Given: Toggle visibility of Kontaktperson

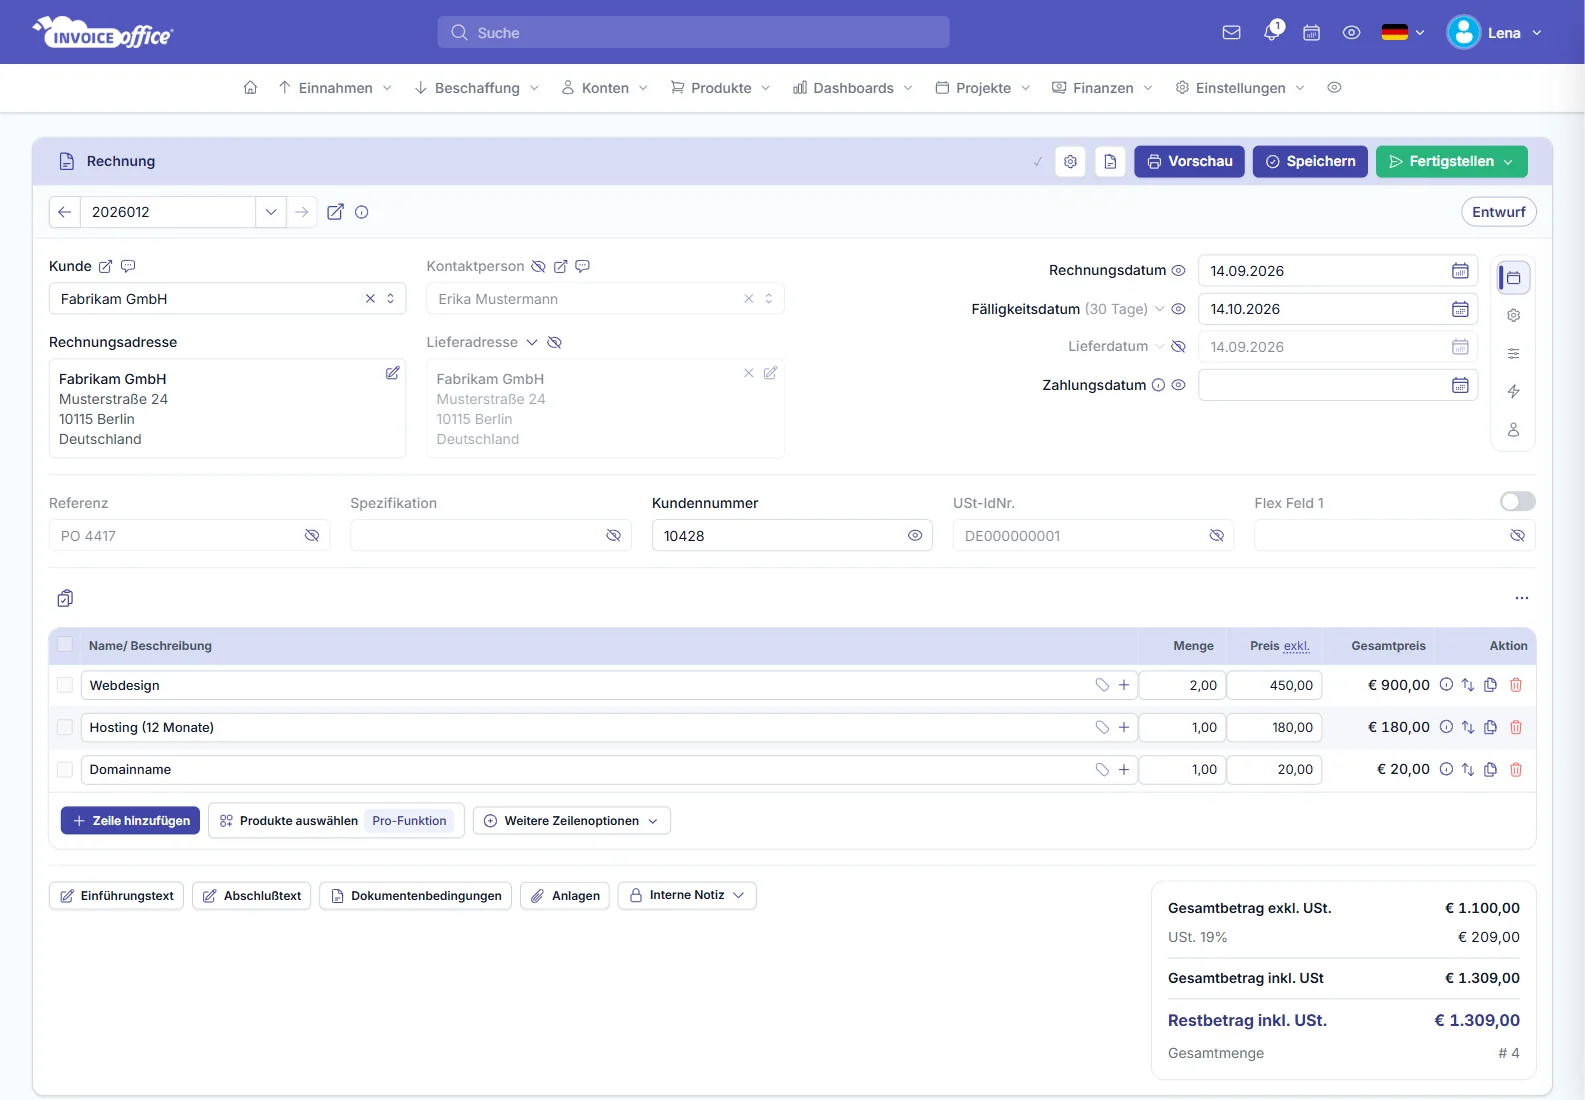Looking at the screenshot, I should pos(538,267).
